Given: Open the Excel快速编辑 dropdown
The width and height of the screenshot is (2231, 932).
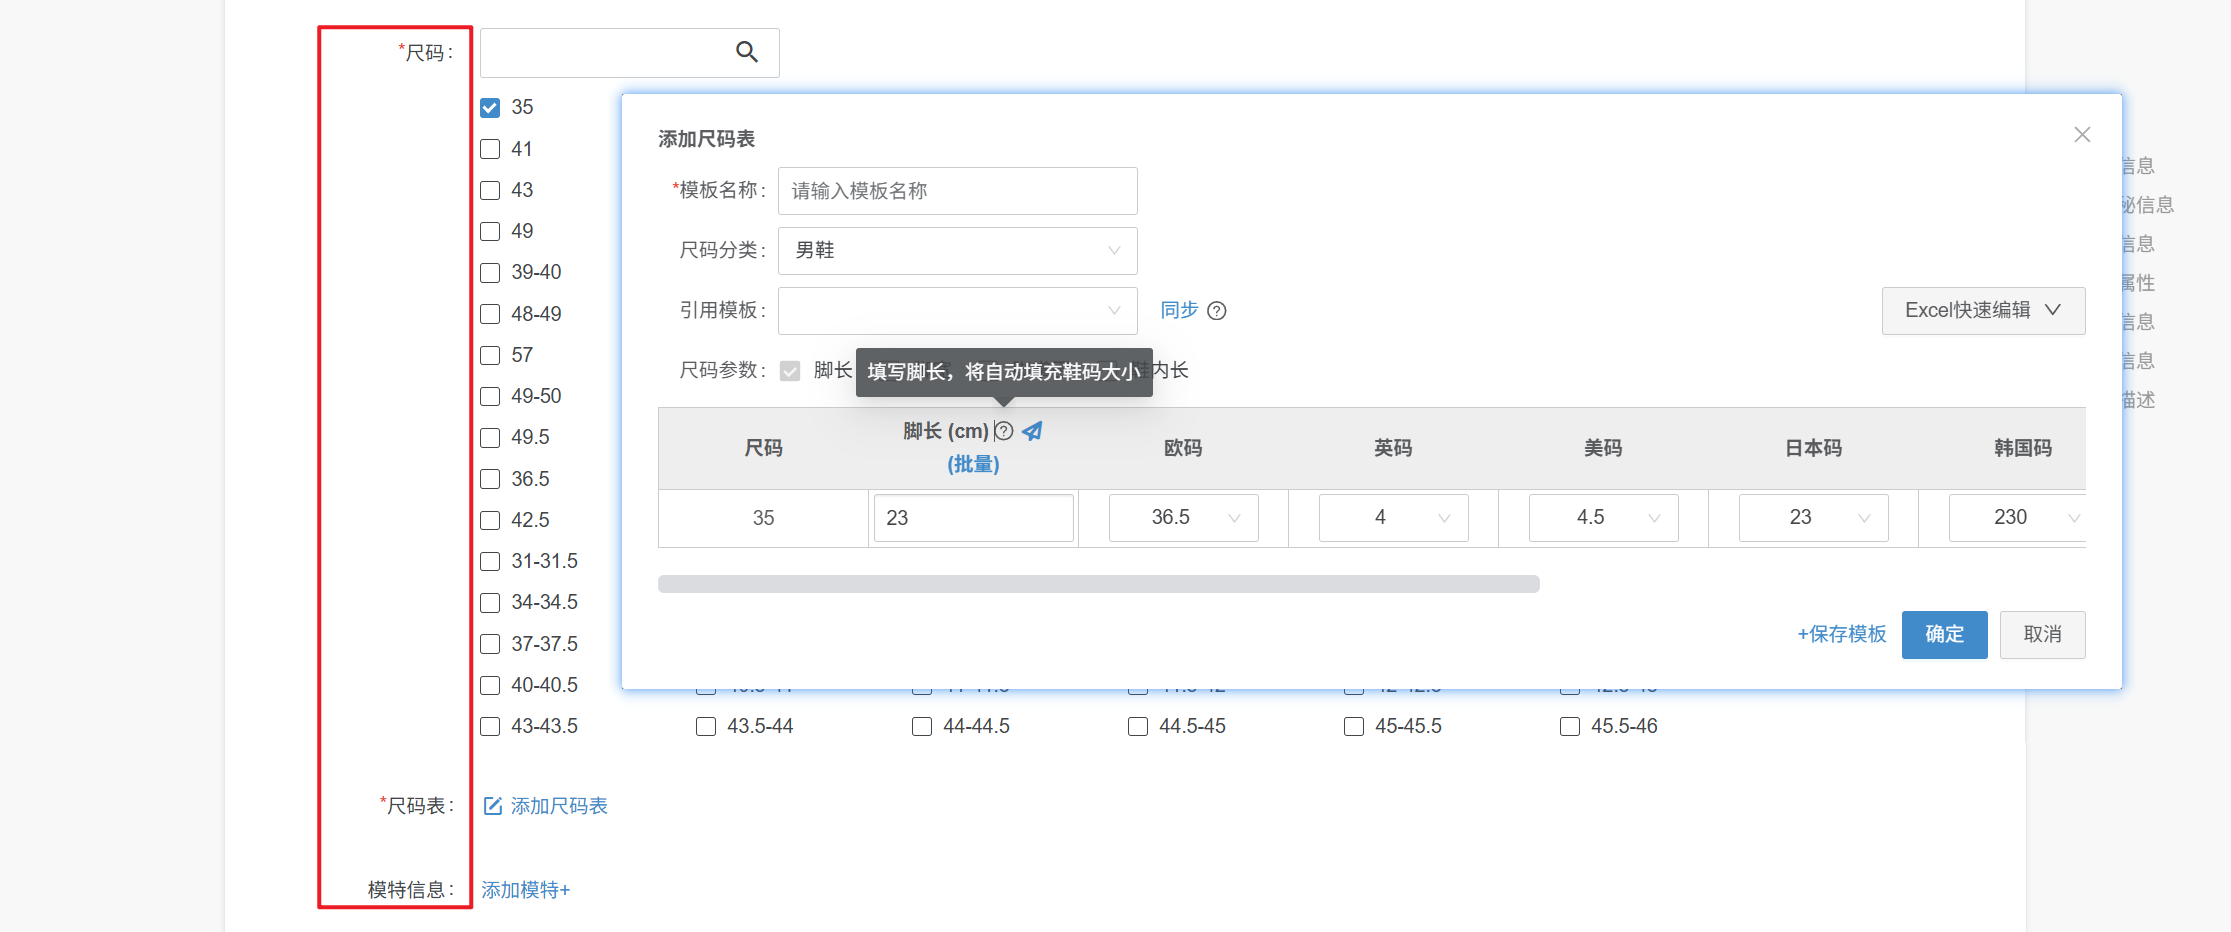Looking at the screenshot, I should pos(1983,311).
